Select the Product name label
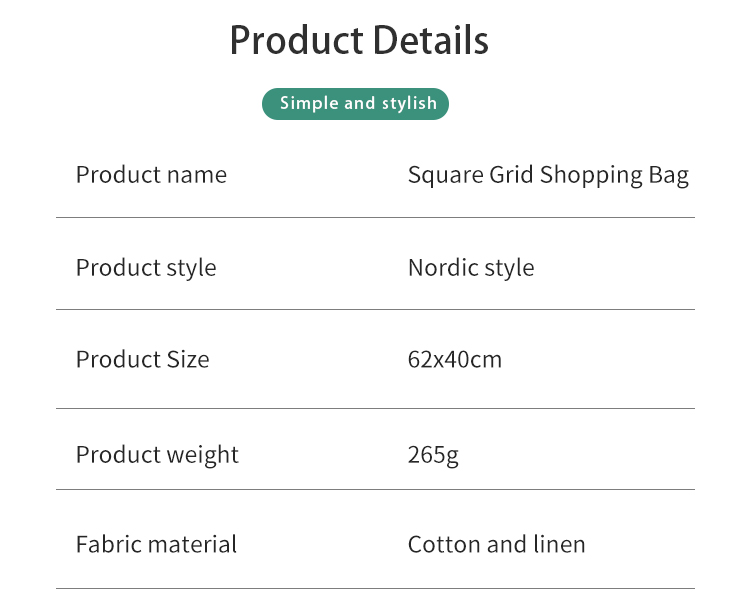The image size is (750, 614). [151, 175]
